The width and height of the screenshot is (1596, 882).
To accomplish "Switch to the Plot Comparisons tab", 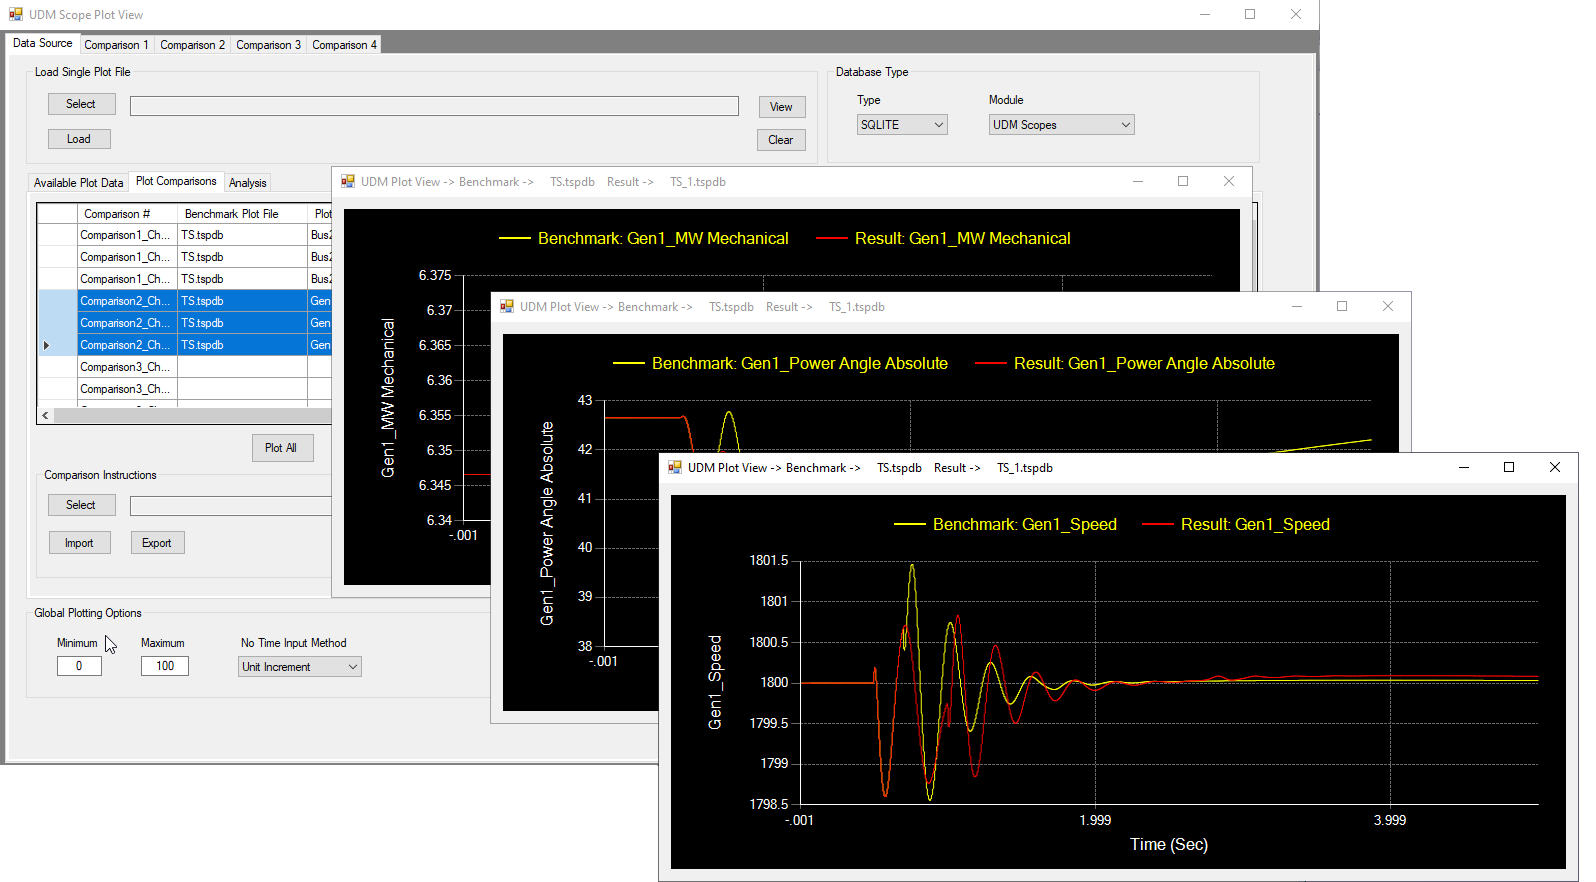I will click(176, 181).
